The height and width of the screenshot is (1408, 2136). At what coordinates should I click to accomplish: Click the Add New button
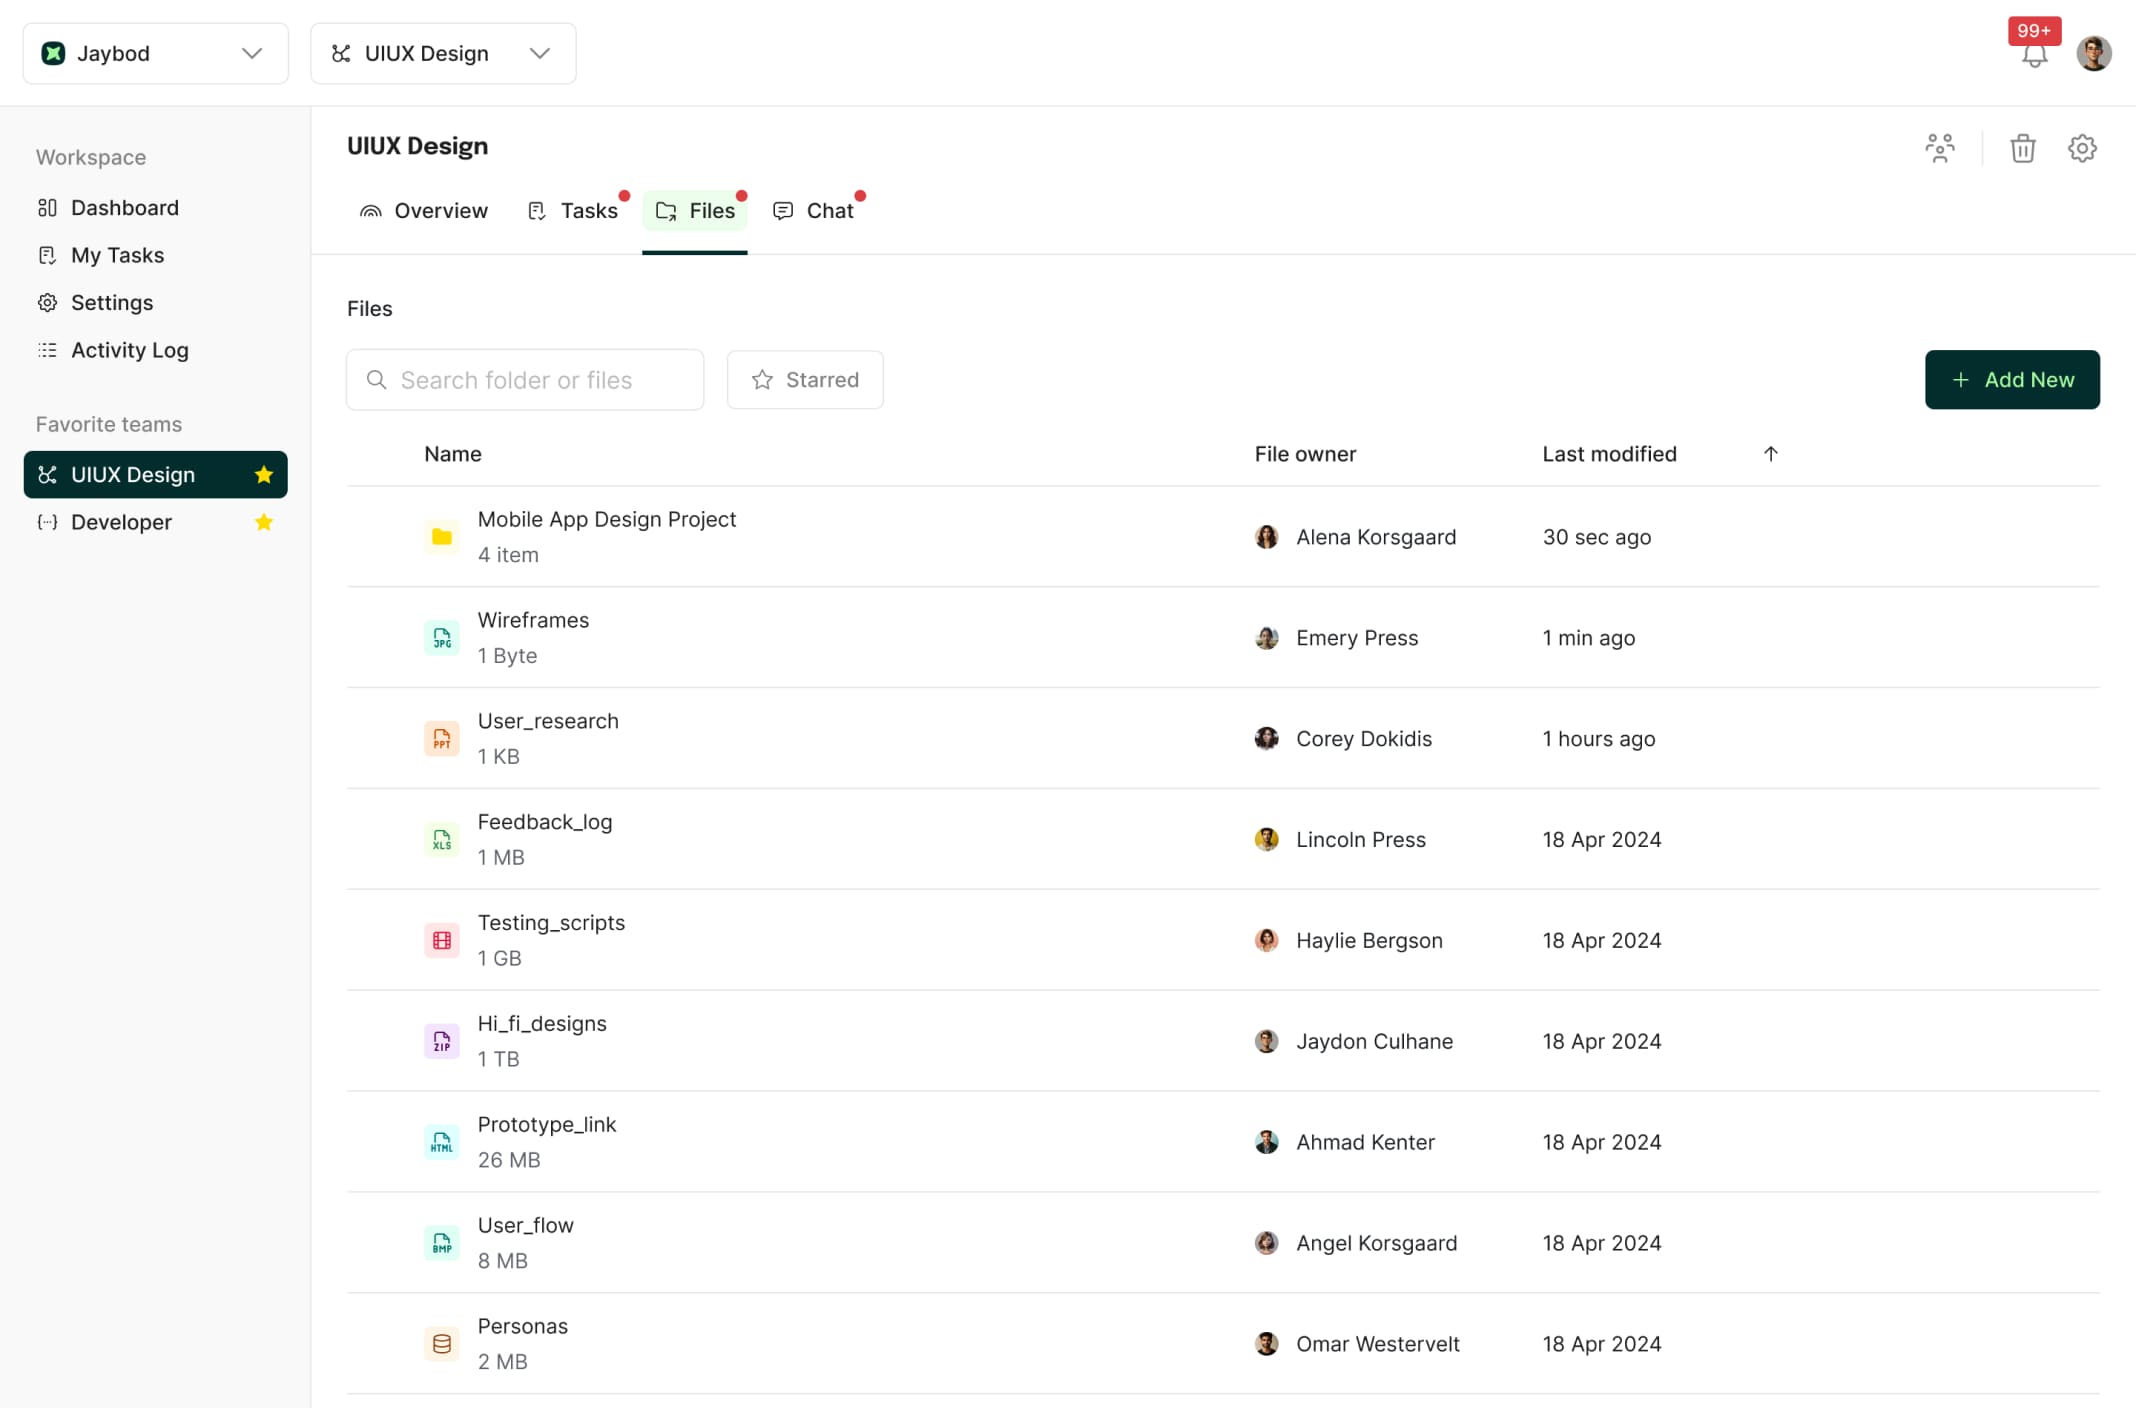click(2012, 380)
